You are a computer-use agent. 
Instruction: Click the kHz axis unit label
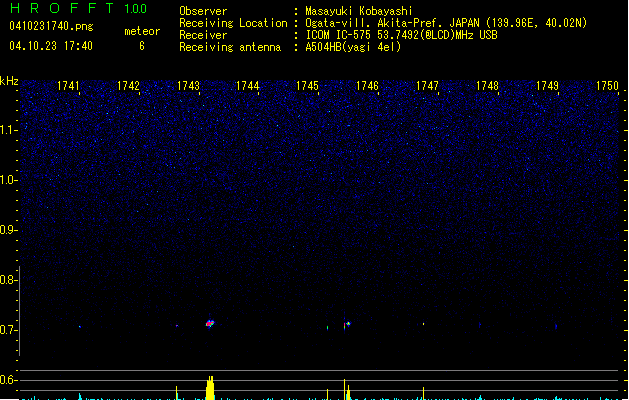[x=9, y=81]
